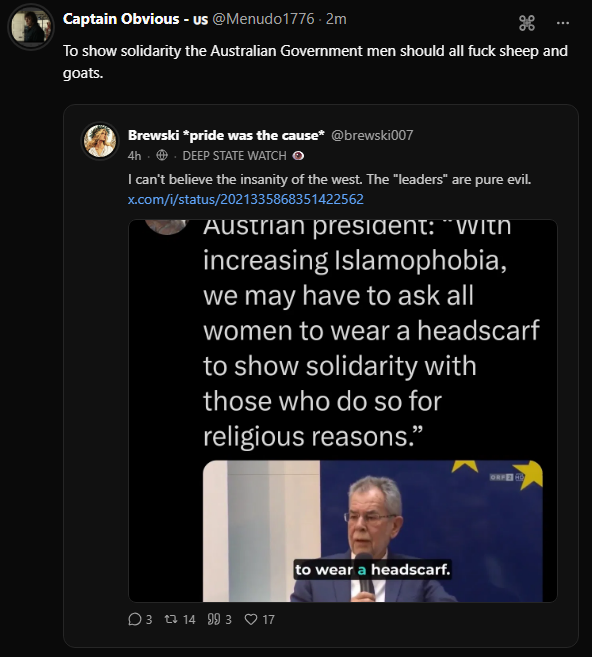Click the 4h timestamp on quoted post
This screenshot has width=592, height=657.
pyautogui.click(x=134, y=156)
